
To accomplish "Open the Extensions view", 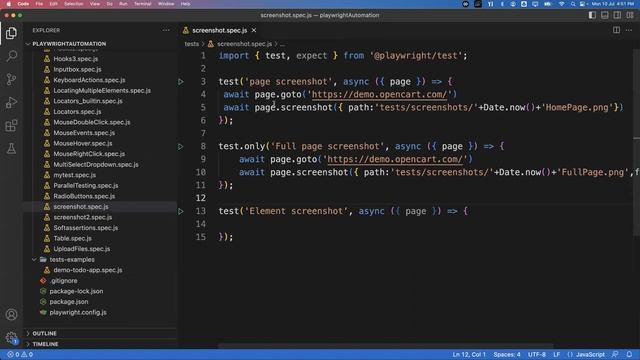I will tap(11, 125).
